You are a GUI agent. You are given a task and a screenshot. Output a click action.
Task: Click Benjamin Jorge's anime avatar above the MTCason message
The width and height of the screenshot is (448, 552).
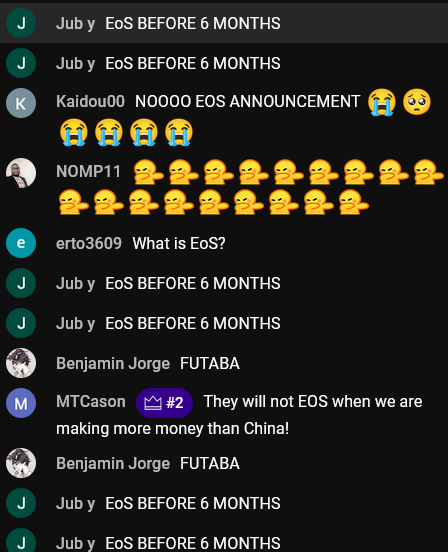21,363
